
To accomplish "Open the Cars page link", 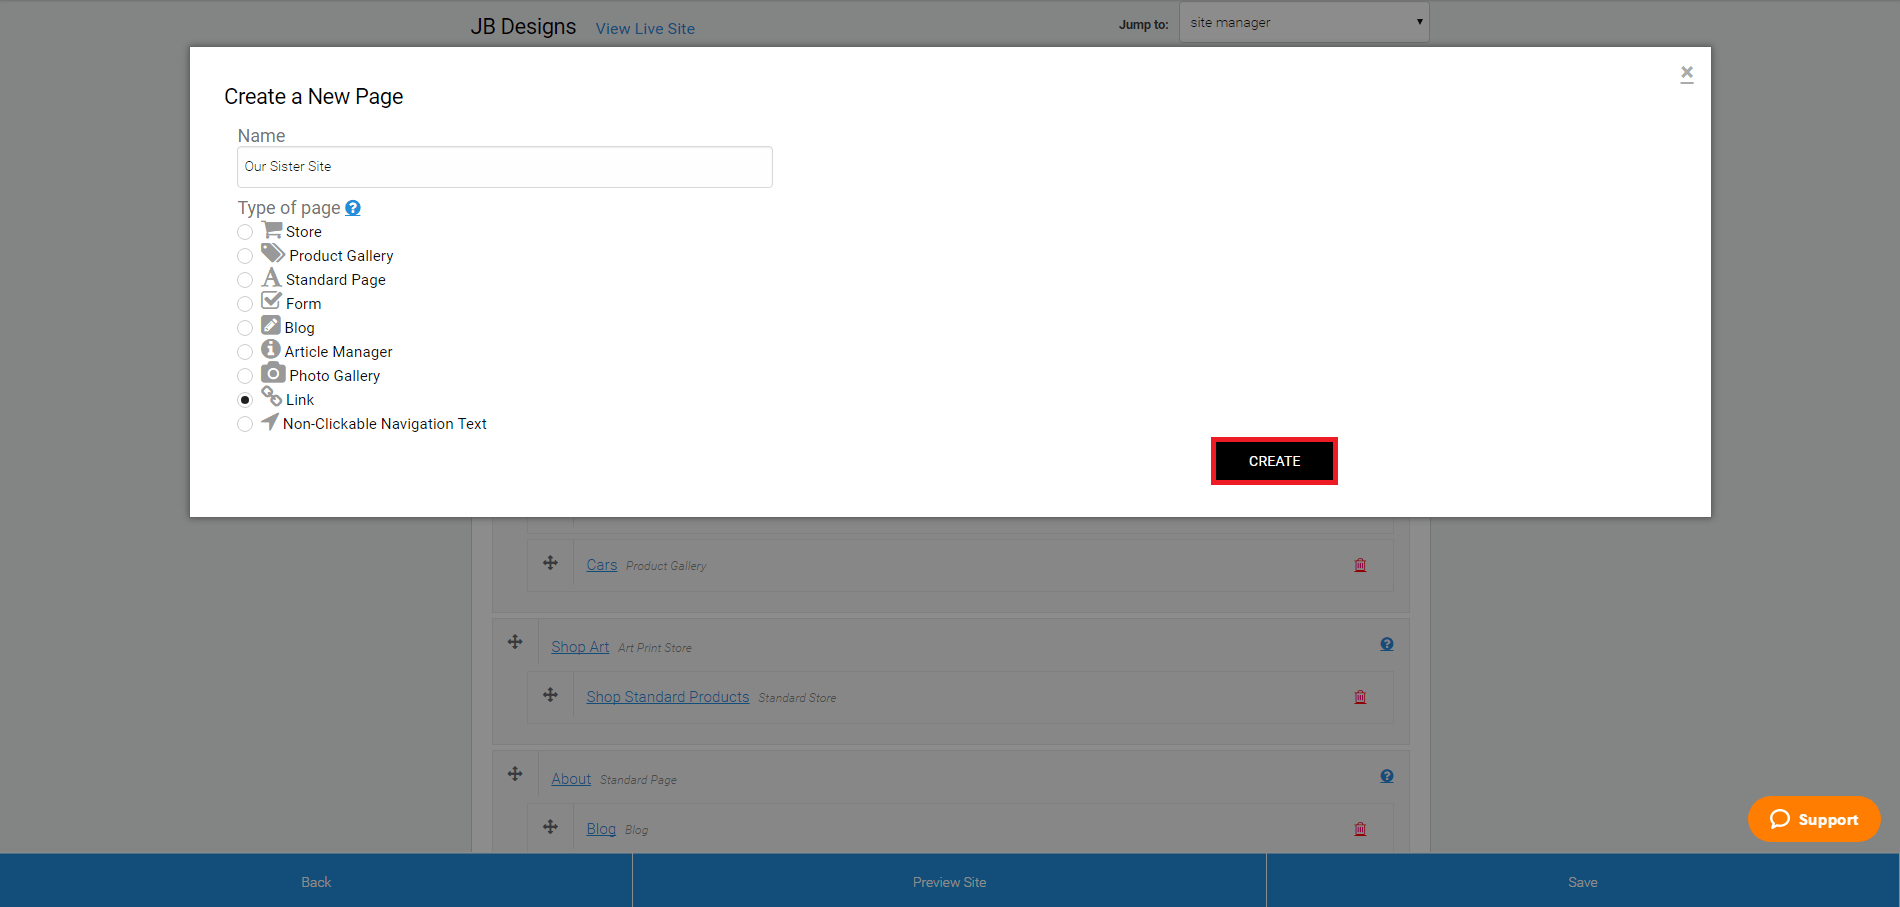I will 602,565.
